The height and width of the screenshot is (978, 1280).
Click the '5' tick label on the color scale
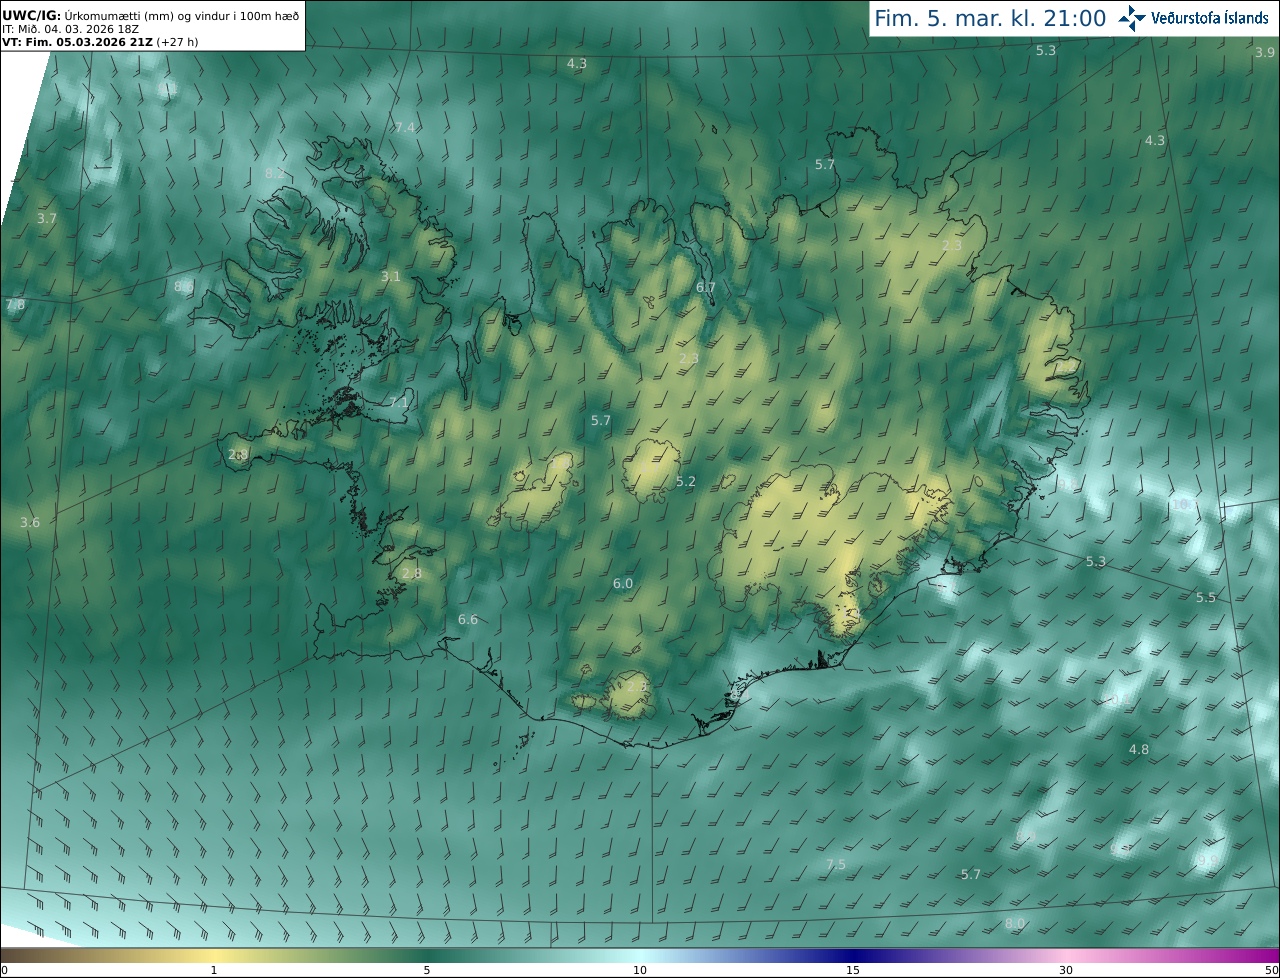click(427, 970)
